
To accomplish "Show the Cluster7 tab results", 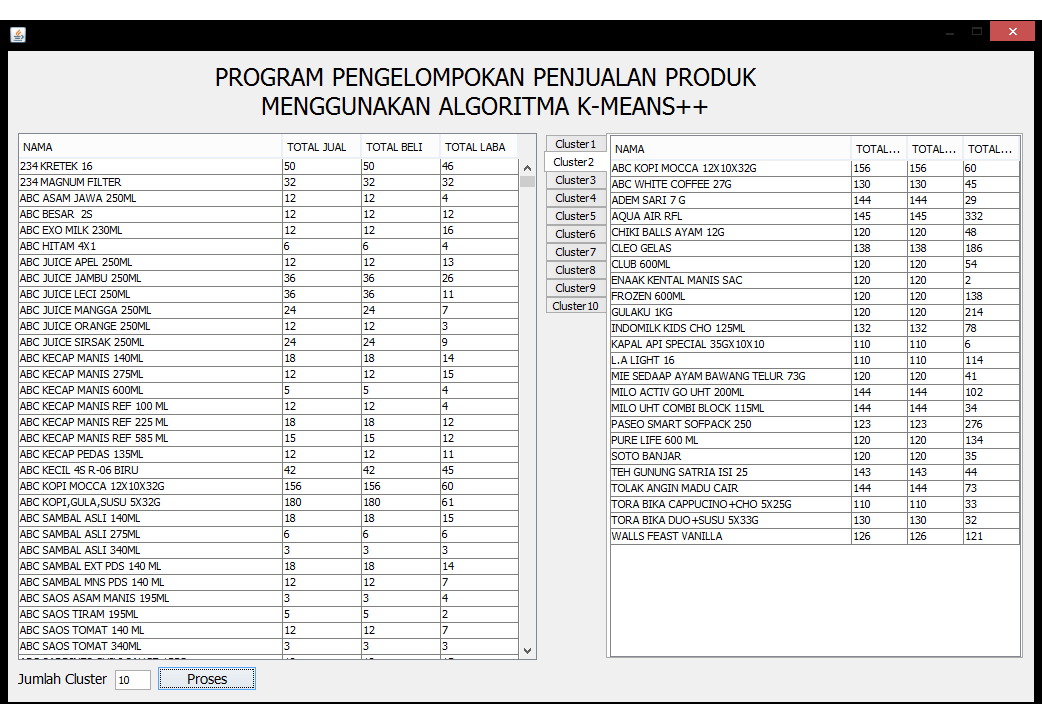I will (575, 252).
